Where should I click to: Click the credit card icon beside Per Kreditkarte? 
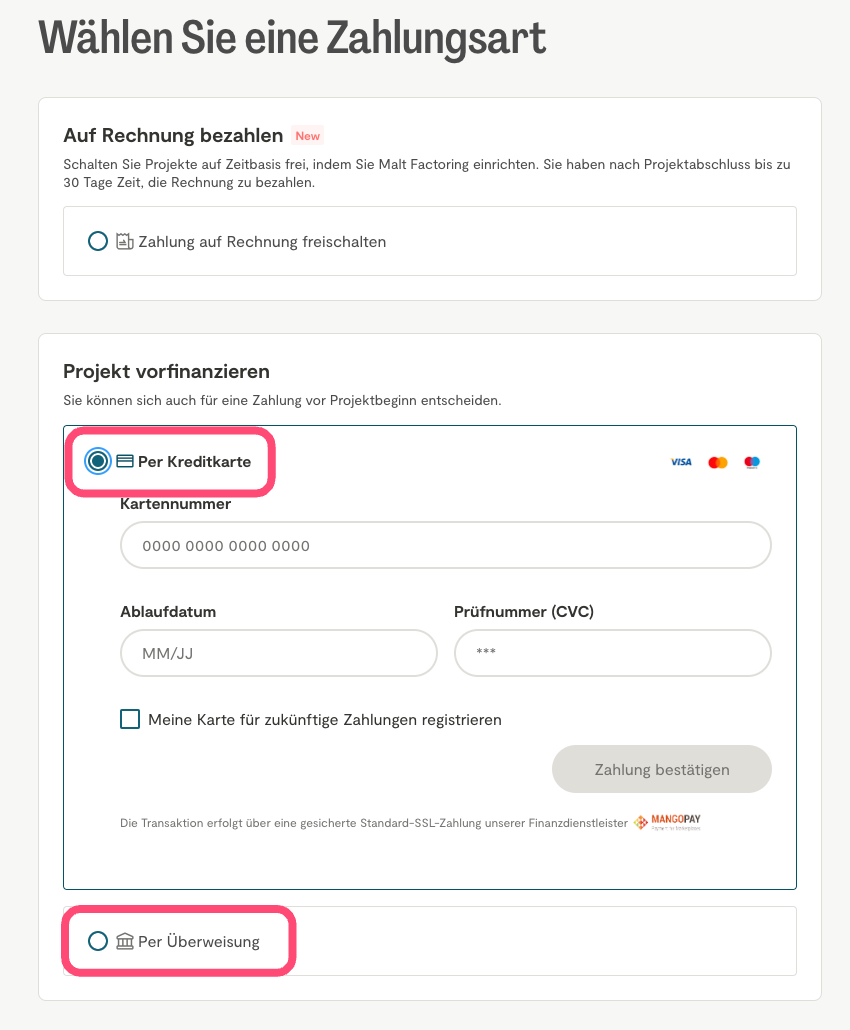[125, 461]
